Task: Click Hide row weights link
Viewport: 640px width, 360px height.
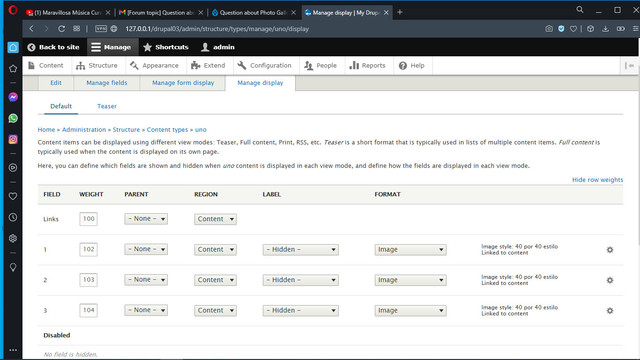Action: (597, 180)
